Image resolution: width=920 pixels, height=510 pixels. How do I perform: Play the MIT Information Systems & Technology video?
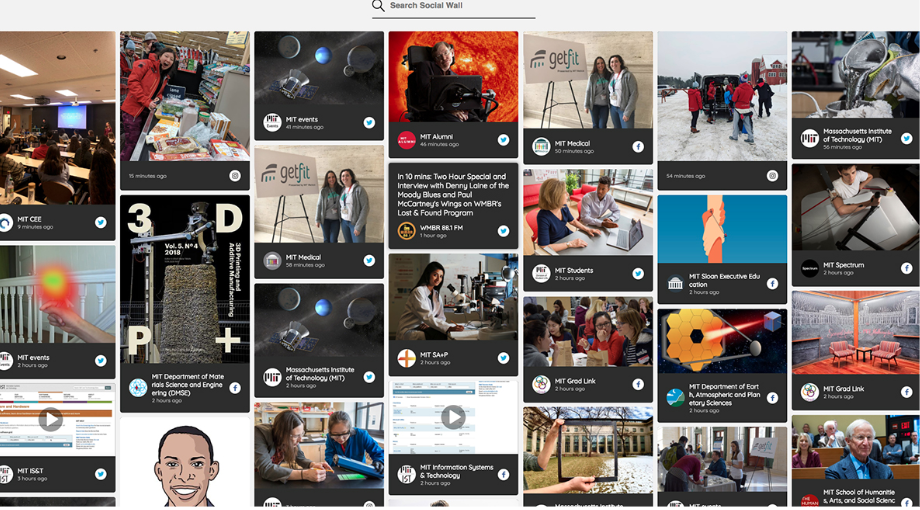click(453, 417)
